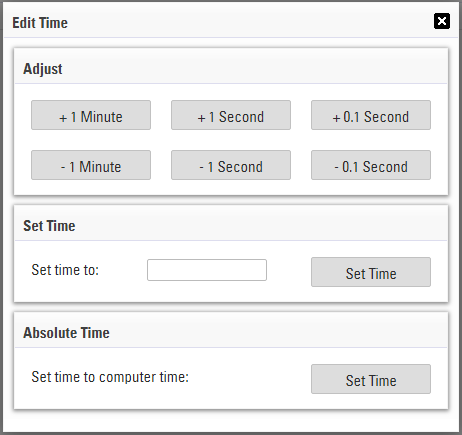This screenshot has height=435, width=462.
Task: Click Set Time beside the text field
Action: coord(371,272)
